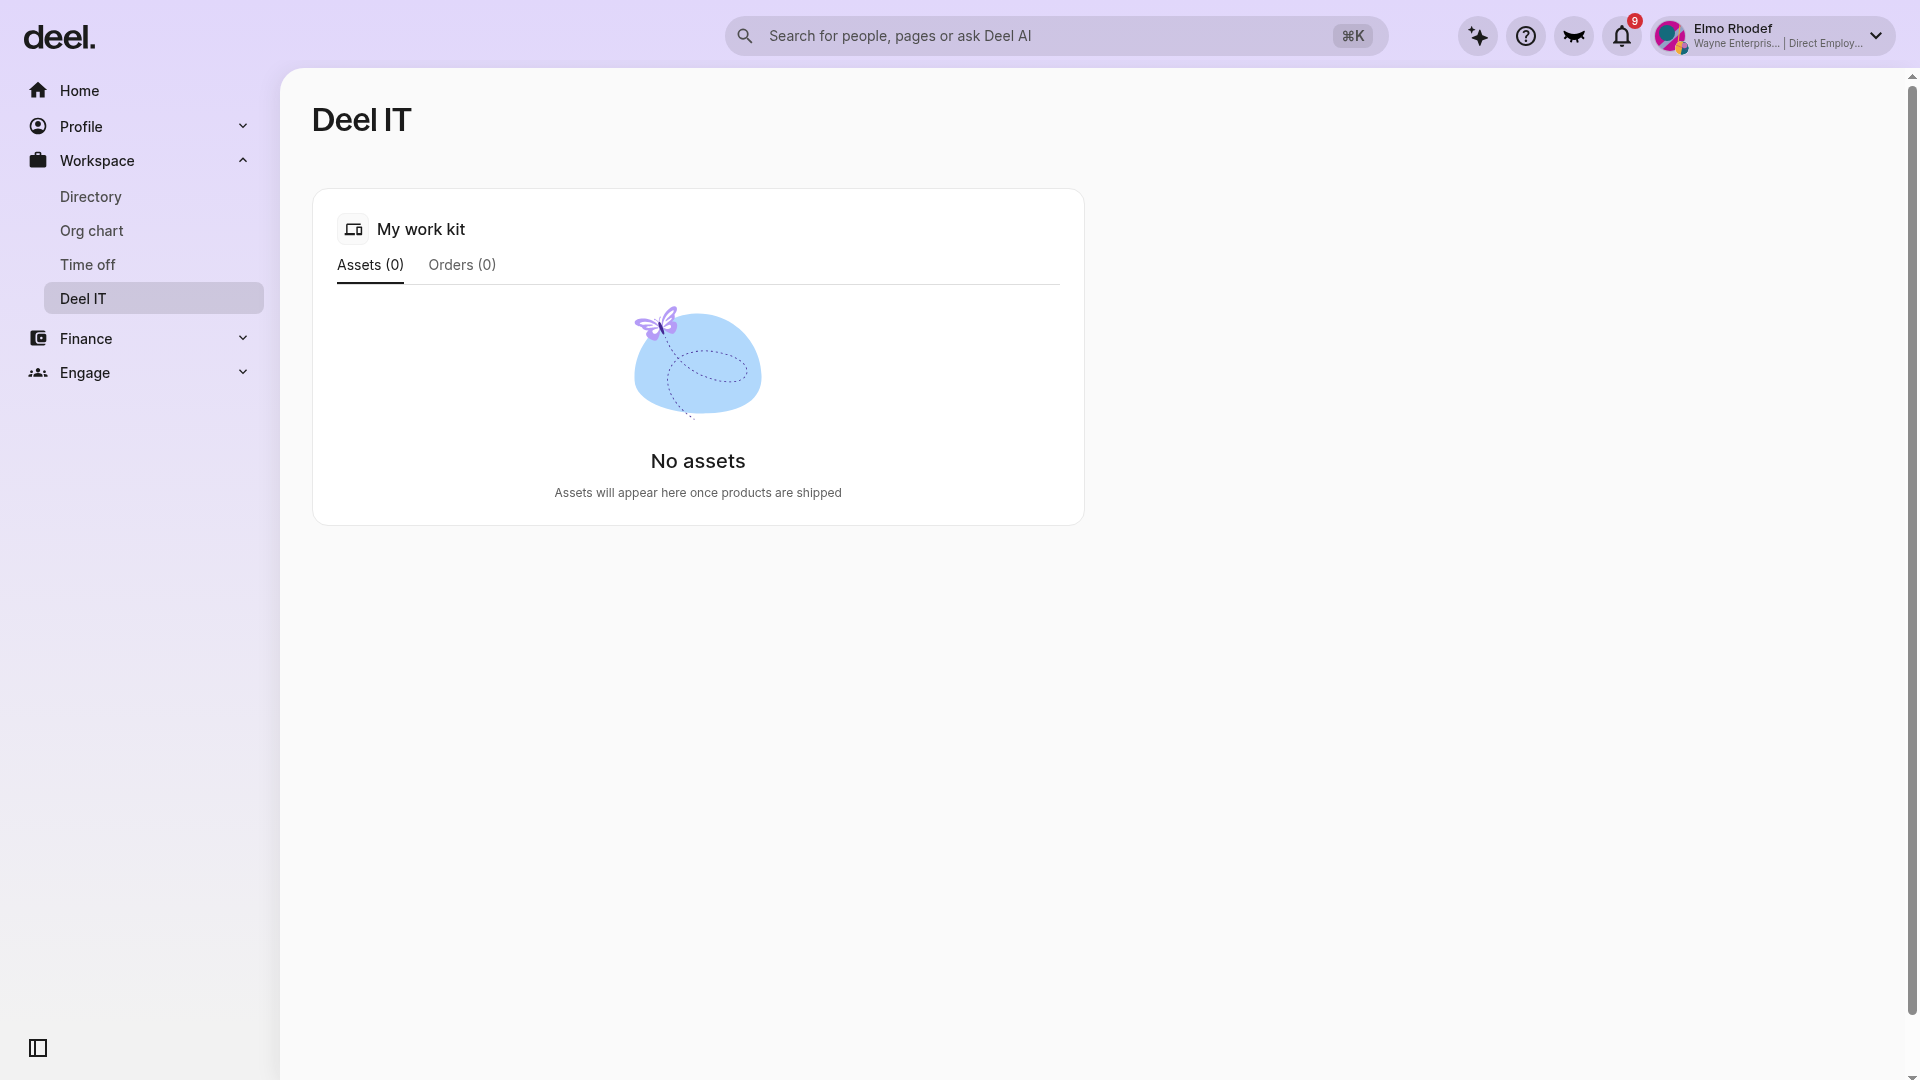1920x1080 pixels.
Task: Click Elmo Rhodef avatar
Action: point(1670,37)
